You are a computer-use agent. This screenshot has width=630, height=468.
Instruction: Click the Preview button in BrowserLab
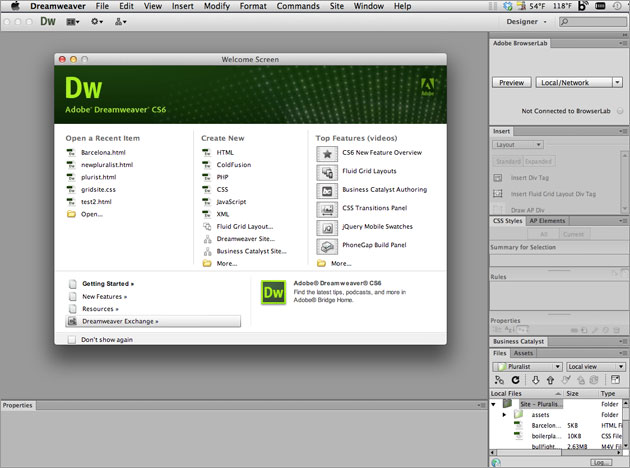[x=511, y=82]
